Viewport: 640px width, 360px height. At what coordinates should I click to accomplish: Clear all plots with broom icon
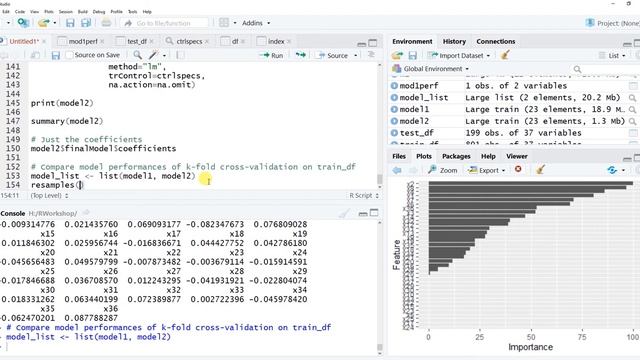click(540, 169)
